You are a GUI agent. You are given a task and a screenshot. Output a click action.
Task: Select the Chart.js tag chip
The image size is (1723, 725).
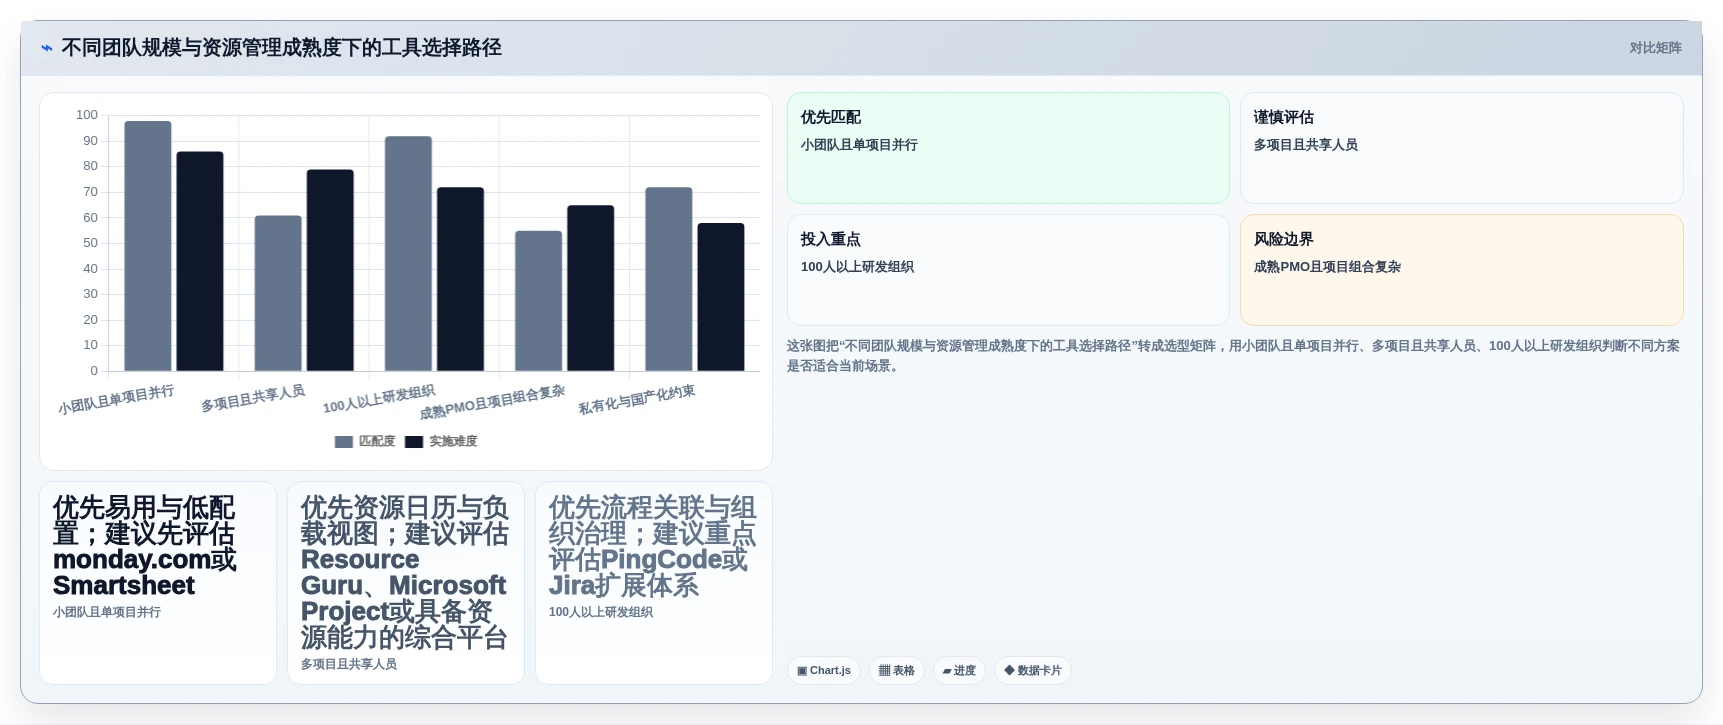tap(824, 671)
